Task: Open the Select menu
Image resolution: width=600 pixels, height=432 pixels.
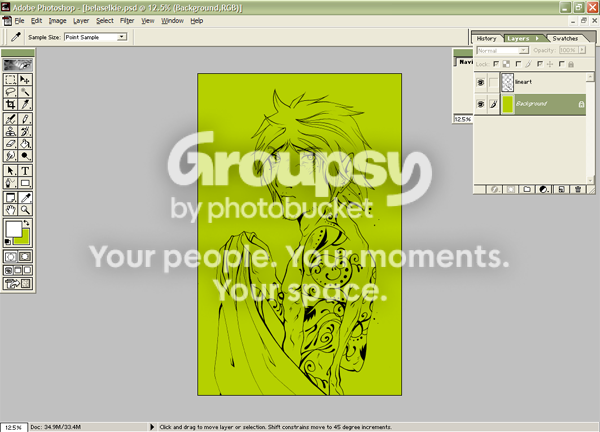Action: coord(104,21)
